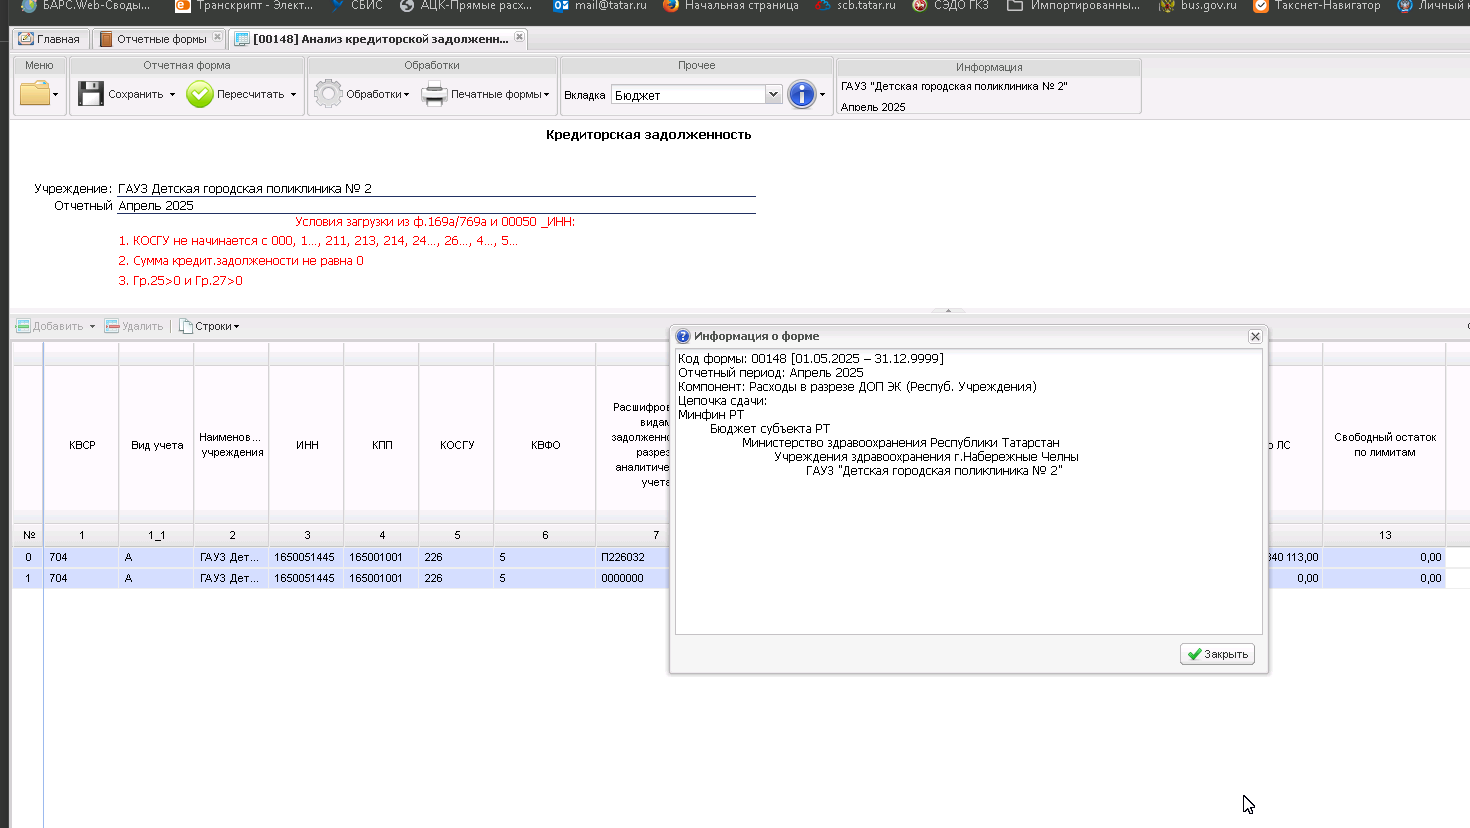Expand the Пересчитать dropdown arrow
Screen dimensions: 1470x828
(x=293, y=95)
